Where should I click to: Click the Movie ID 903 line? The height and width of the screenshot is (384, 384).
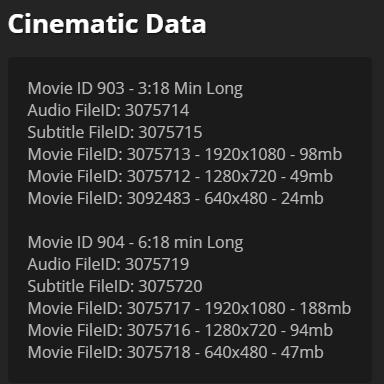(135, 89)
